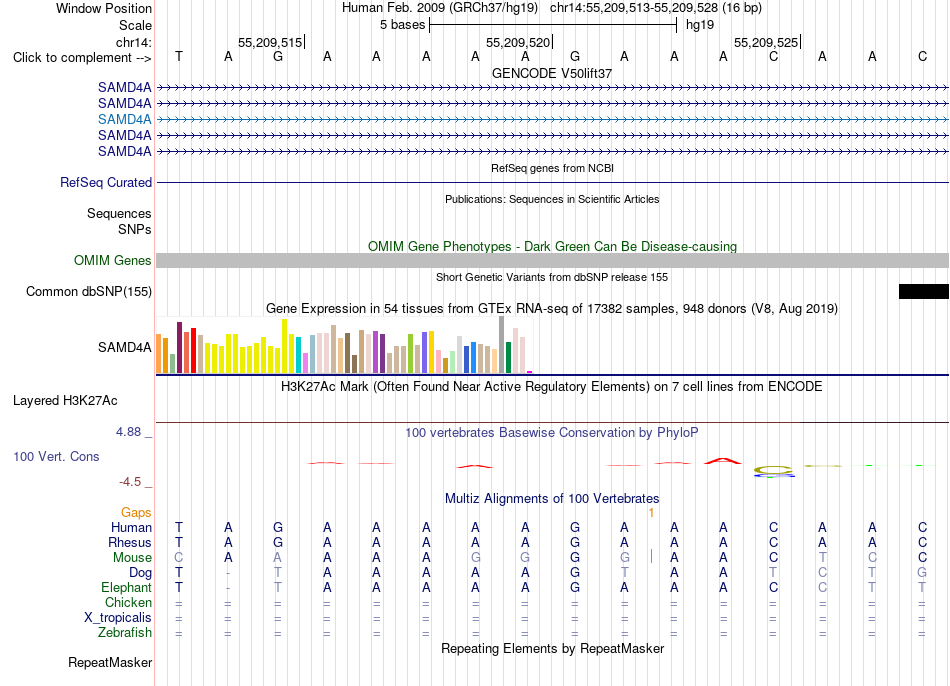The height and width of the screenshot is (686, 950).
Task: Click '100 vertebrates Basewise Conservation by PhyloP' title
Action: (x=552, y=433)
